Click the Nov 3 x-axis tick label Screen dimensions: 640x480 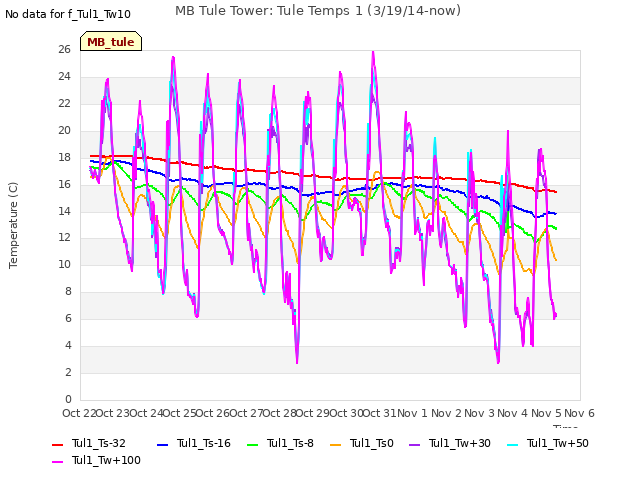point(479,413)
